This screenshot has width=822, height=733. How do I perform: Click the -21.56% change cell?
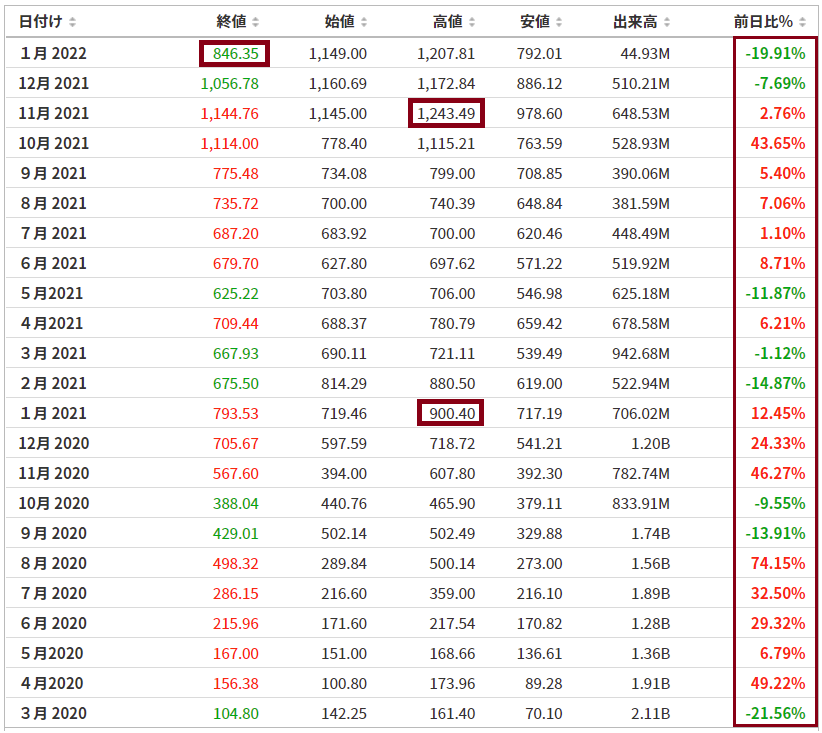click(x=775, y=713)
